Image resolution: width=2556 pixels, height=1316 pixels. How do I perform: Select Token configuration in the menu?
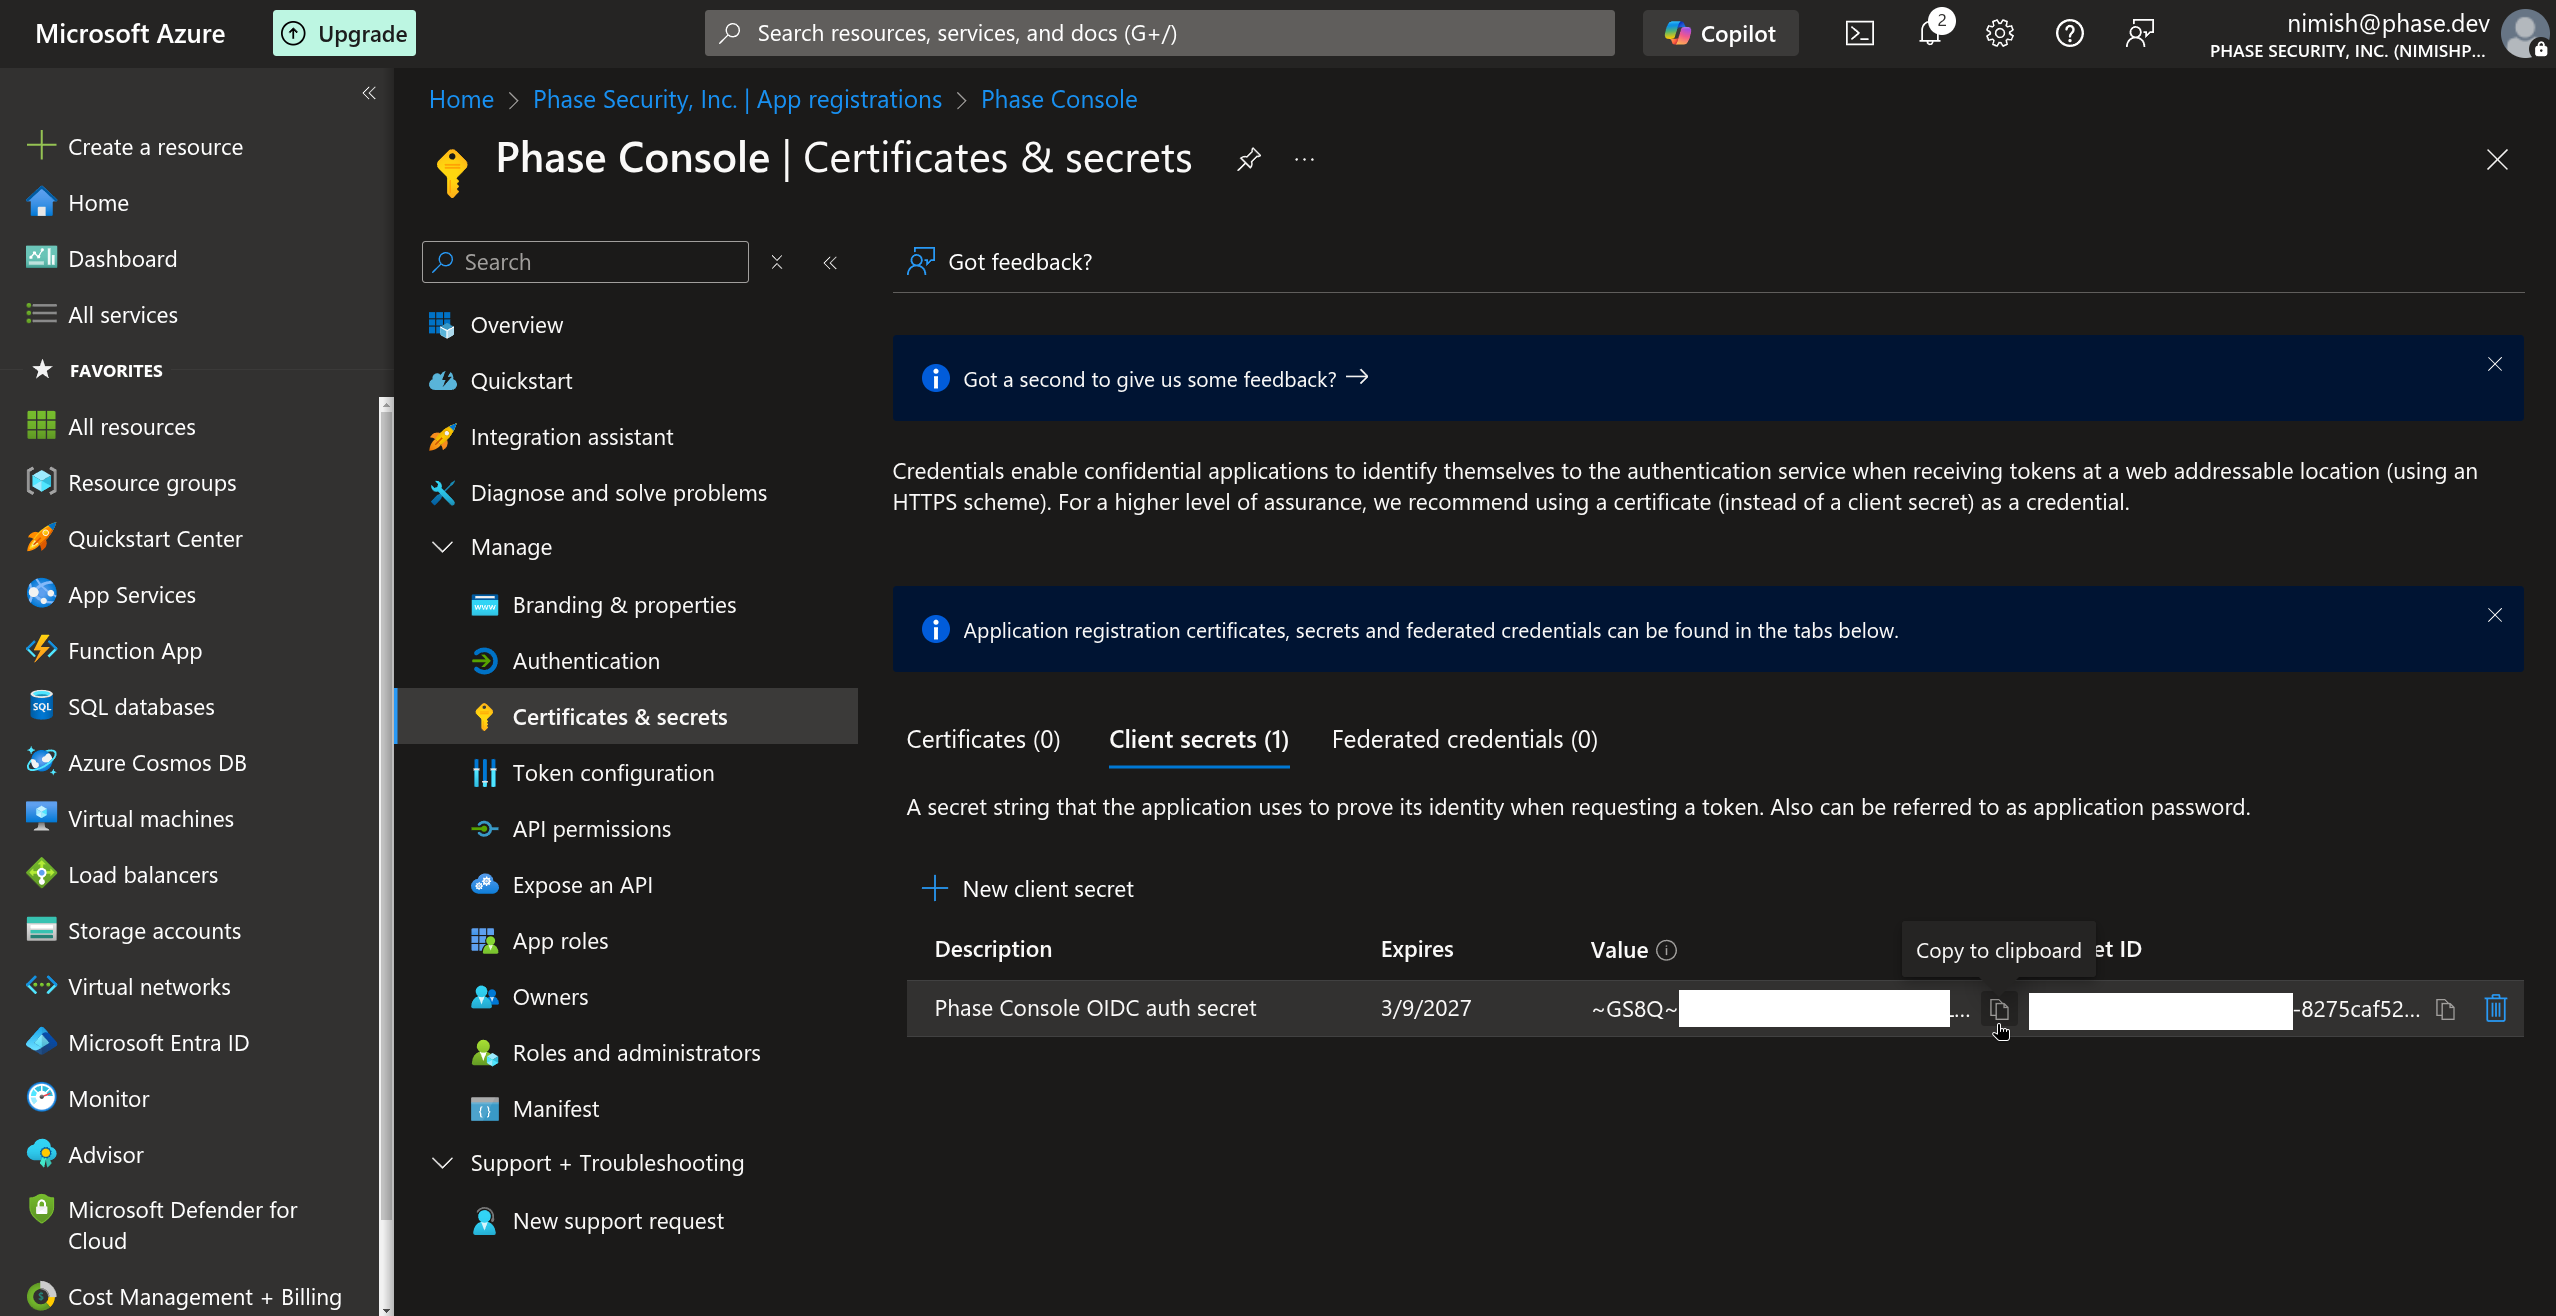(613, 772)
